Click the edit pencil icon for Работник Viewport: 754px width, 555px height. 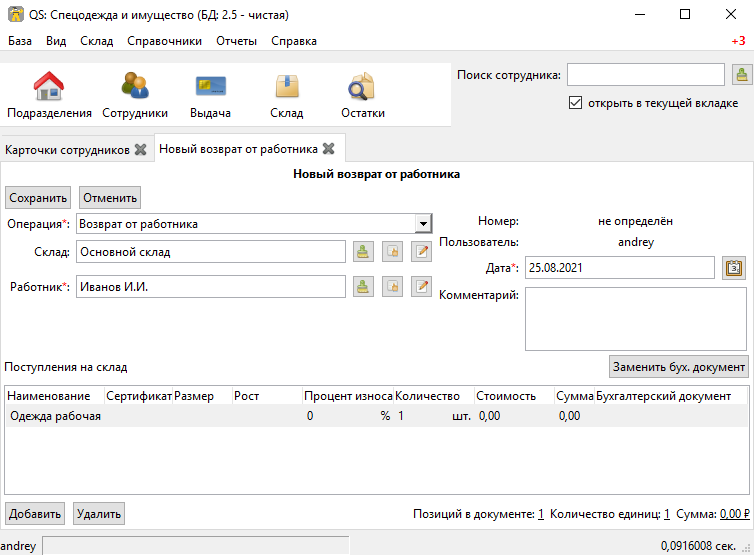(422, 287)
